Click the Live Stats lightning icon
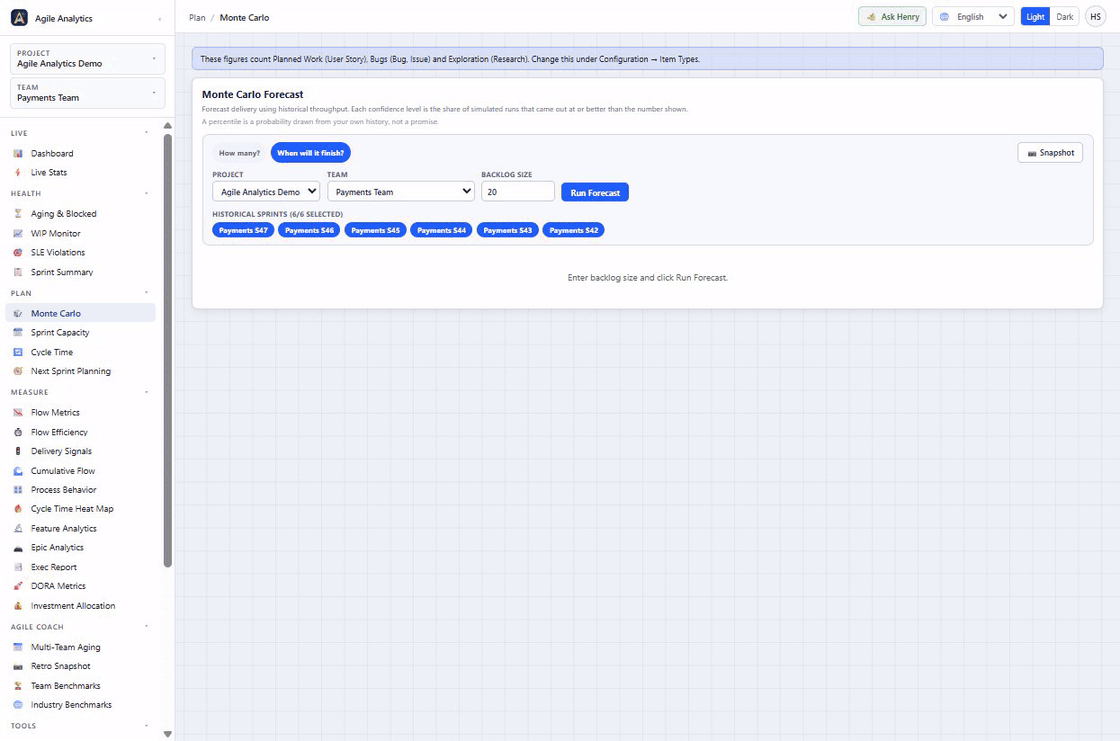Image resolution: width=1120 pixels, height=741 pixels. coord(18,173)
